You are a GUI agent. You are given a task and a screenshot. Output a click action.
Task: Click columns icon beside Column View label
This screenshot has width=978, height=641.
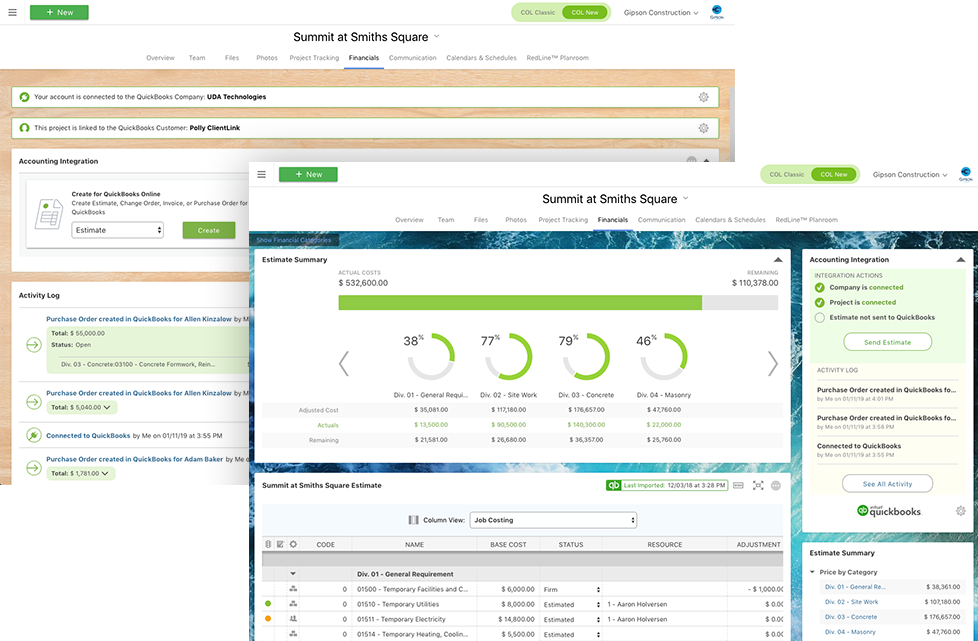(x=414, y=520)
